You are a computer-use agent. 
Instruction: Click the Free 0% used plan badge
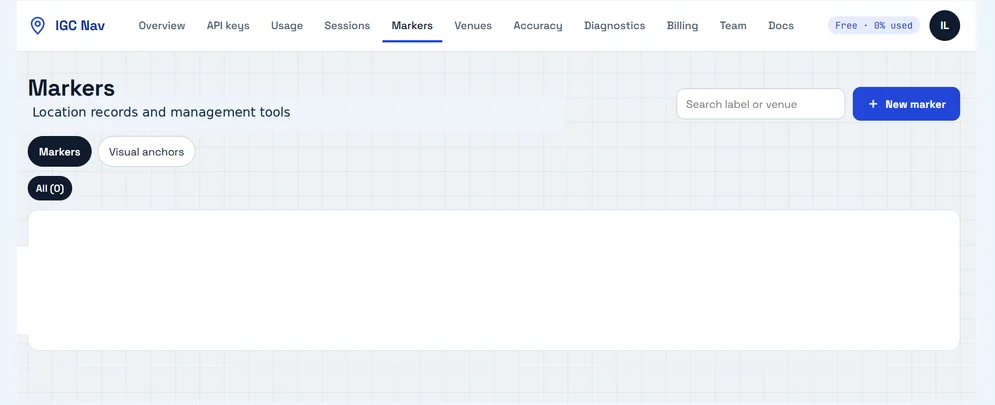pos(874,25)
